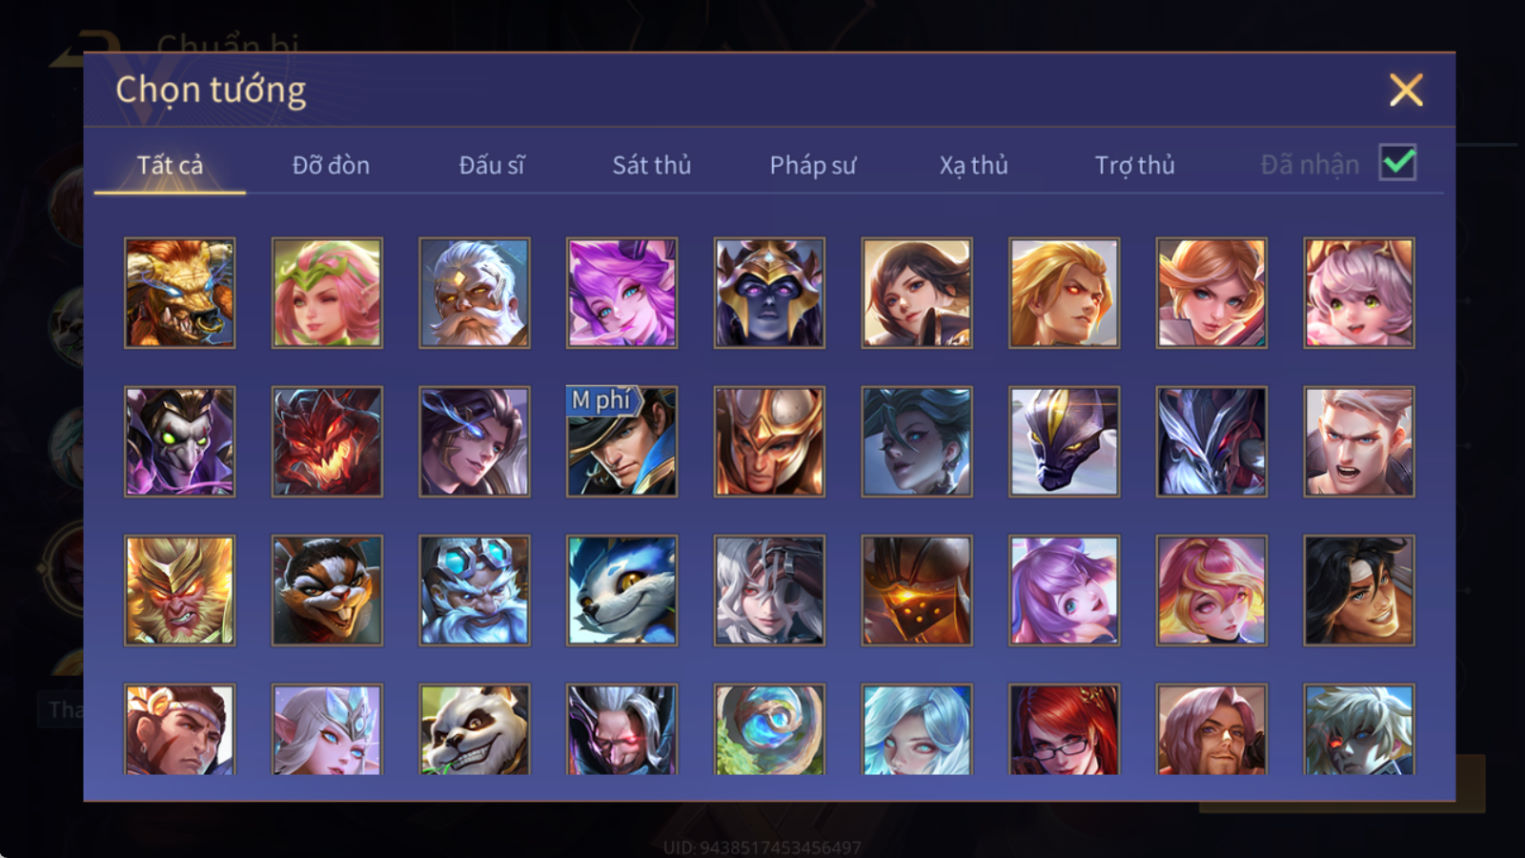
Task: Select the panda hero portrait
Action: point(474,729)
